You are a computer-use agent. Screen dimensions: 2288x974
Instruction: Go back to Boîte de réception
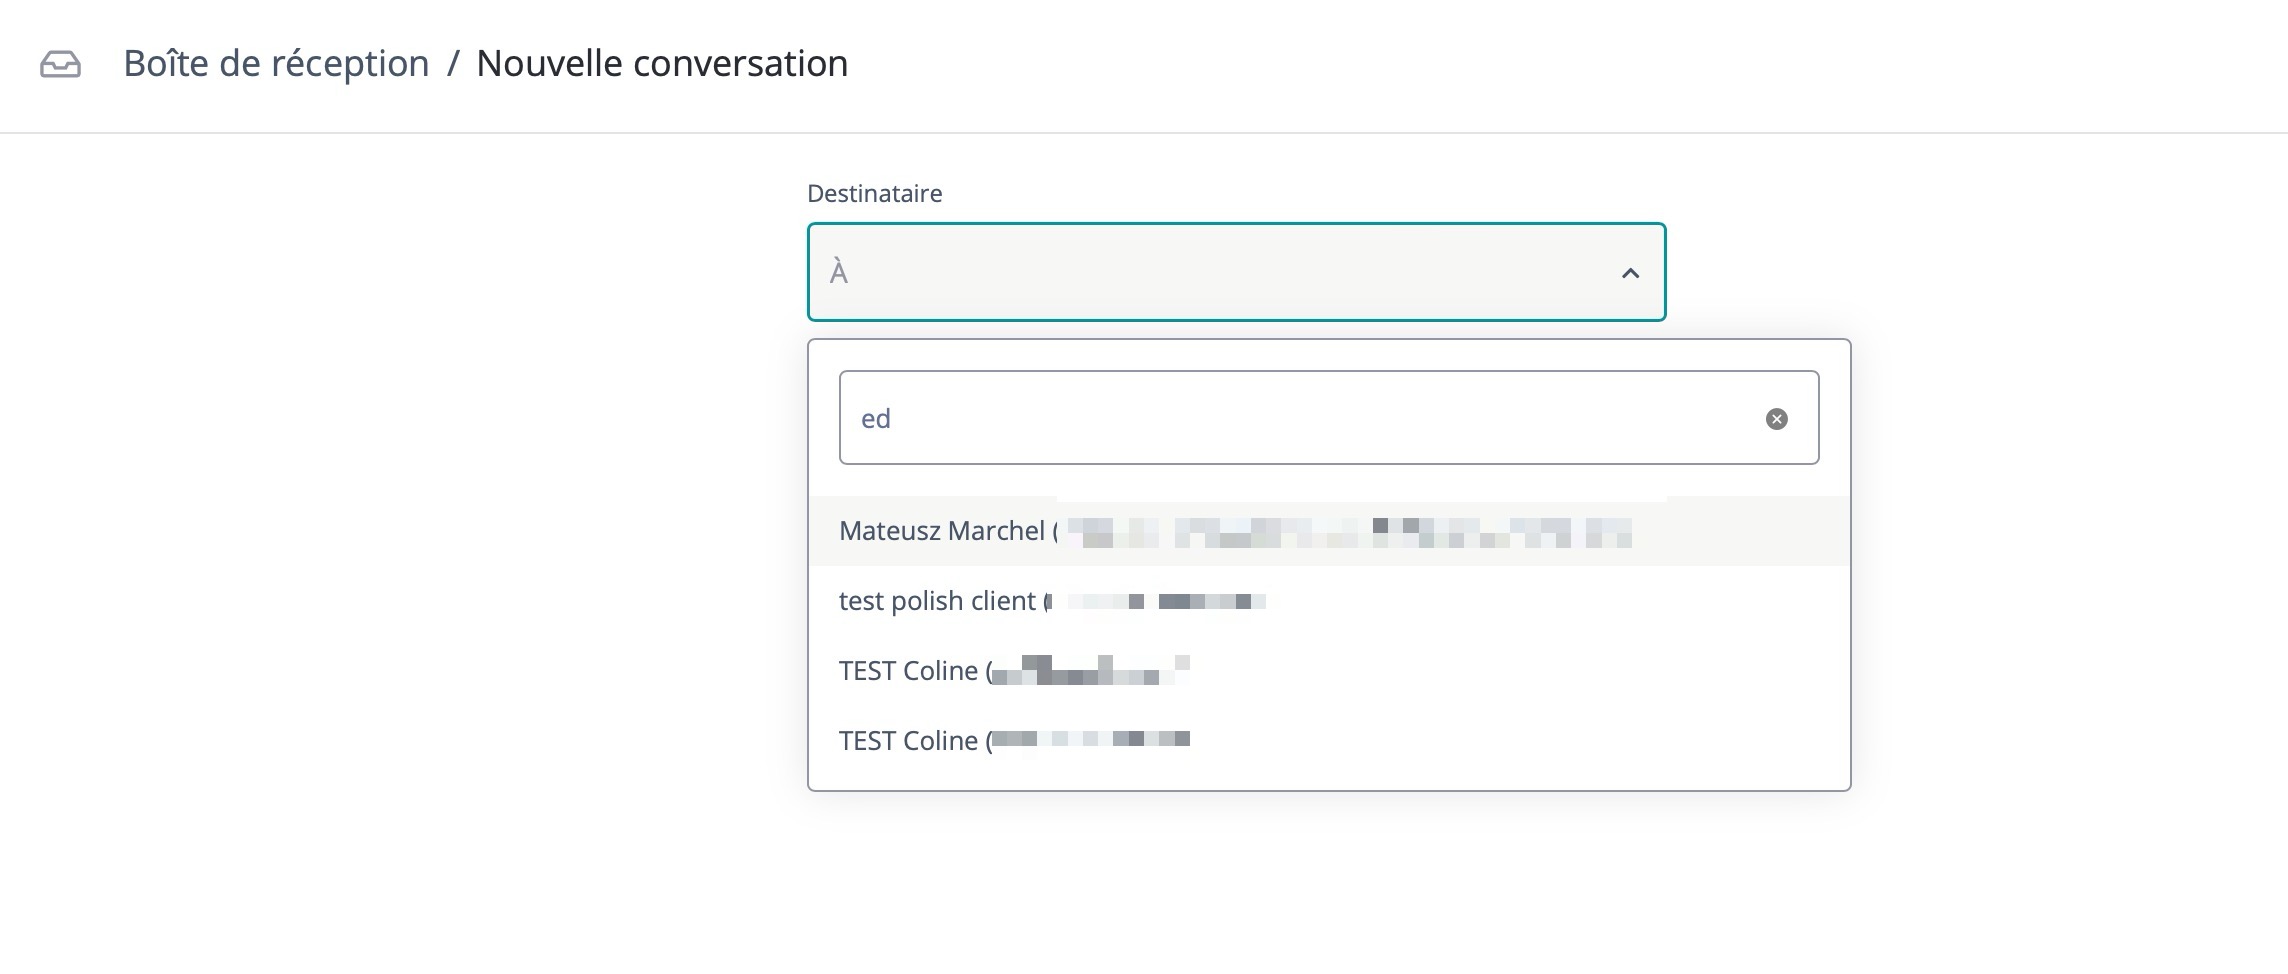pyautogui.click(x=276, y=64)
